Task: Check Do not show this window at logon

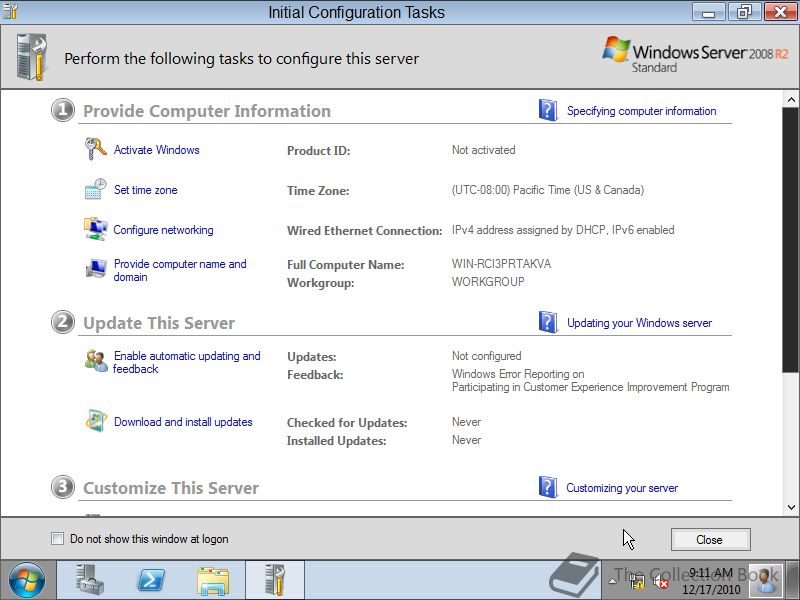Action: click(58, 538)
